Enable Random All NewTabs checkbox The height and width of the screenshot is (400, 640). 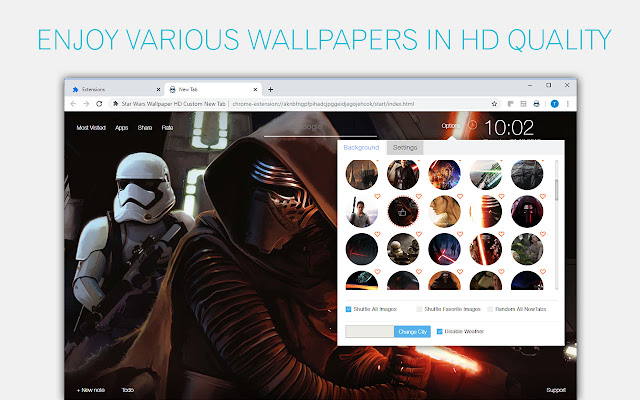point(490,309)
